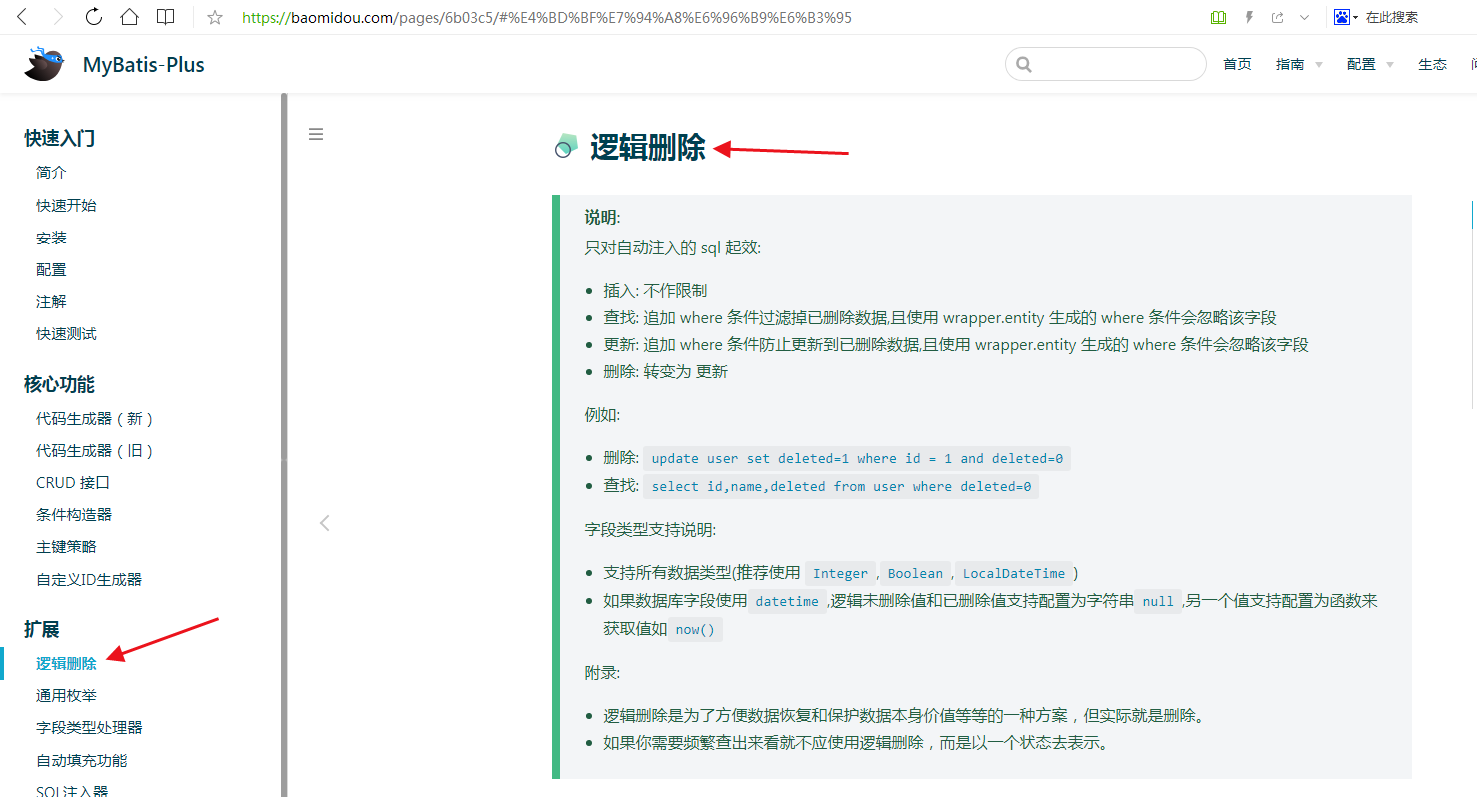Click the 附录: label
Viewport: 1477px width, 797px height.
coord(603,673)
